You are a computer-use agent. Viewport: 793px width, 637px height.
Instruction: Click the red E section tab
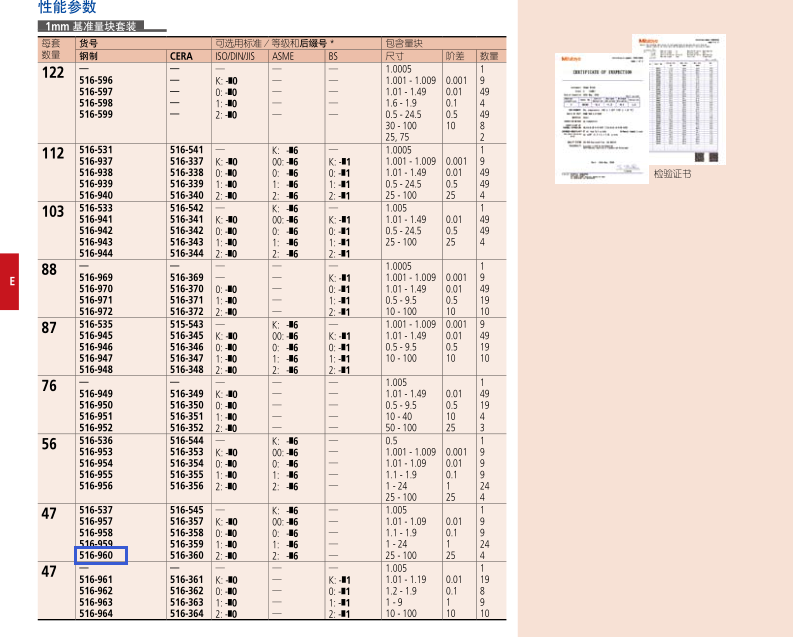click(9, 282)
